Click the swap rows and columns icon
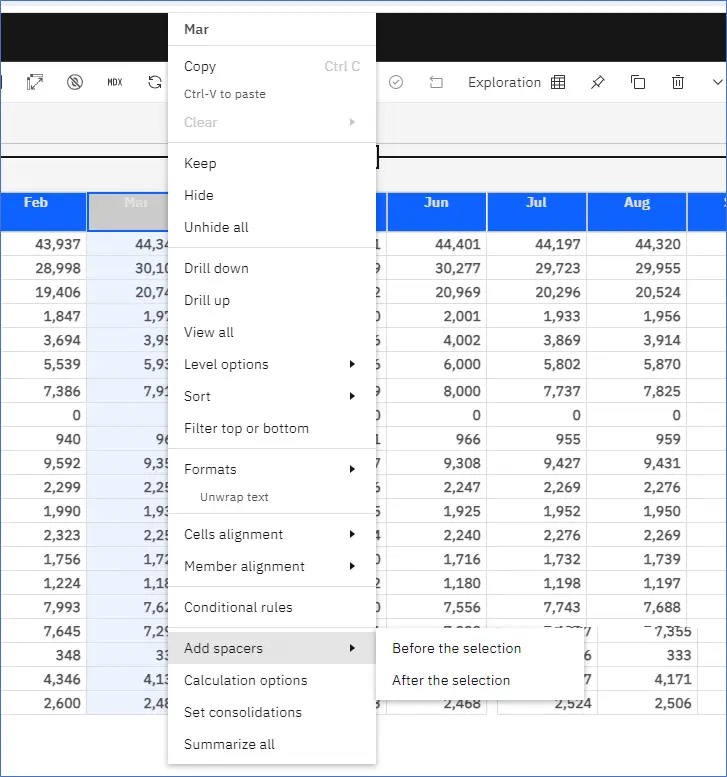Screen dimensions: 727x777 (35, 82)
